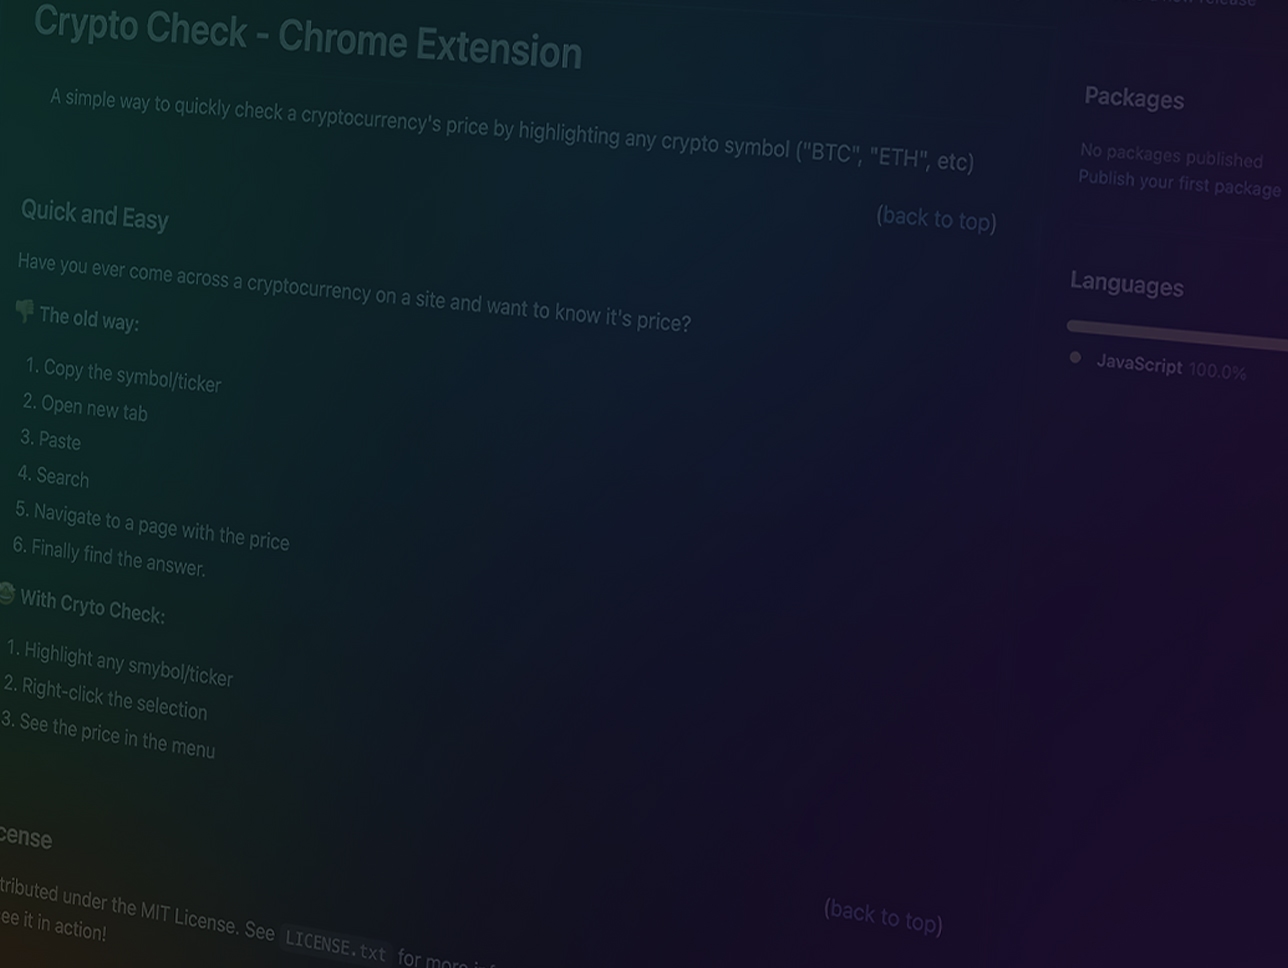The width and height of the screenshot is (1288, 968).
Task: Click 'Navigate to a page with the price'
Action: click(161, 527)
